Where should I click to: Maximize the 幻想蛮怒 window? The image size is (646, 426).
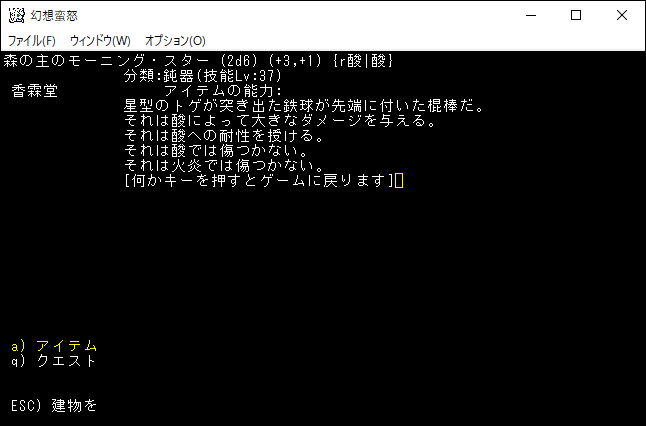coord(576,16)
